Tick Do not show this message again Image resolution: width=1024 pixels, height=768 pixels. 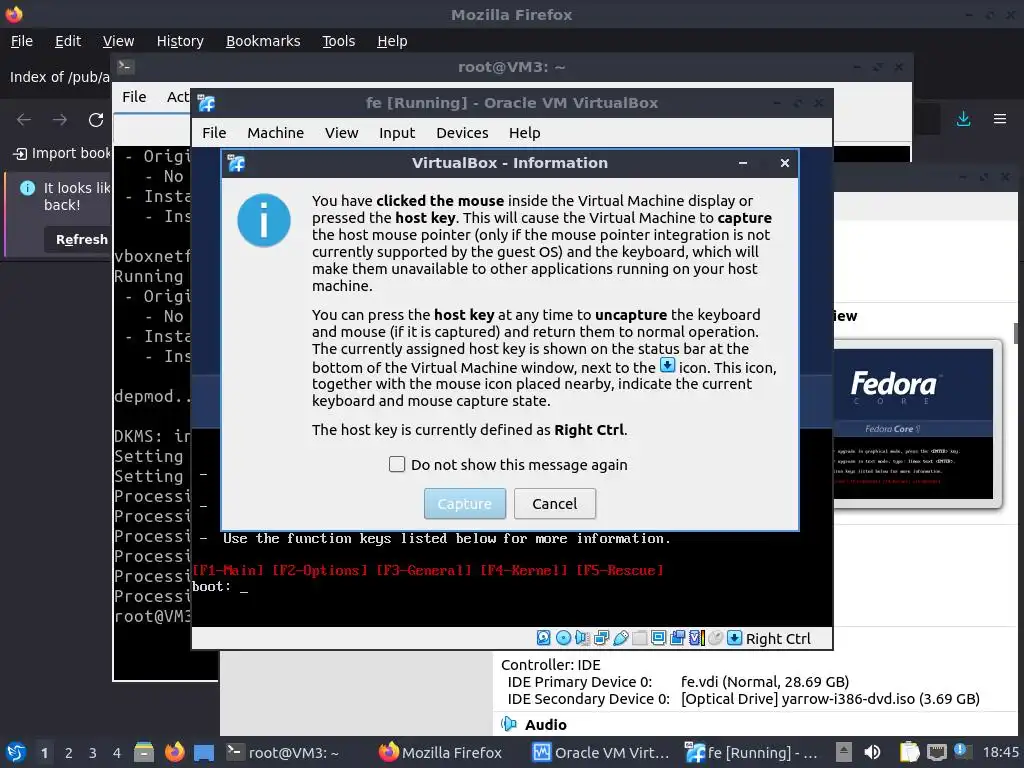[x=396, y=464]
